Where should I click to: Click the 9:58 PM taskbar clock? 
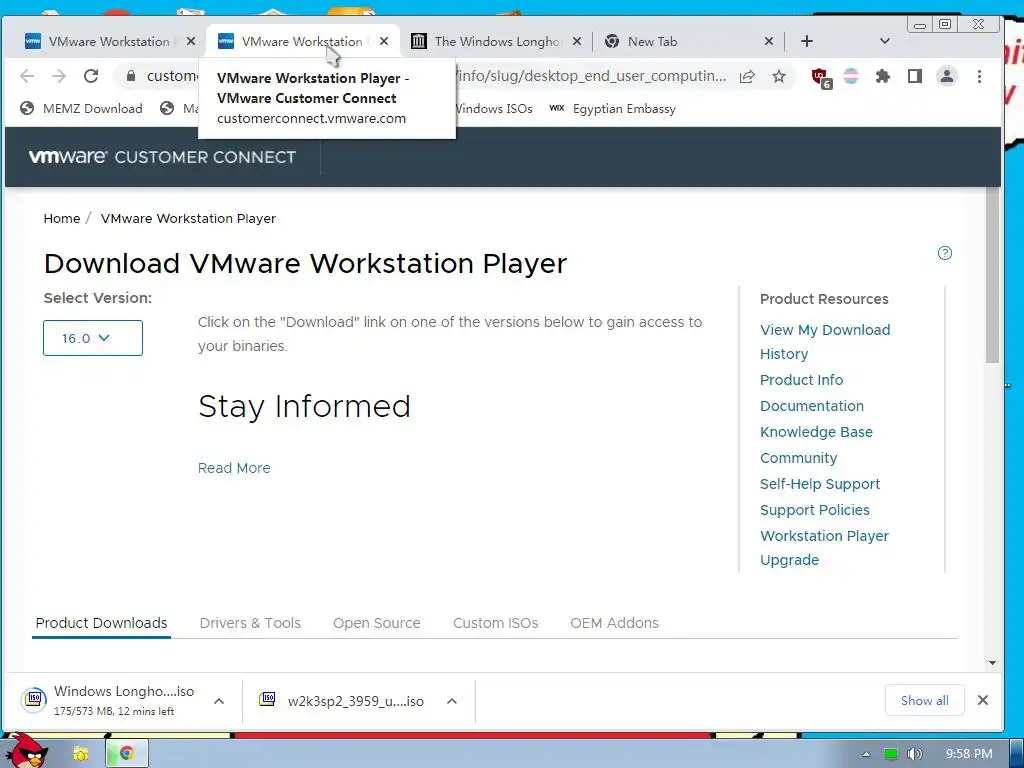tap(968, 754)
